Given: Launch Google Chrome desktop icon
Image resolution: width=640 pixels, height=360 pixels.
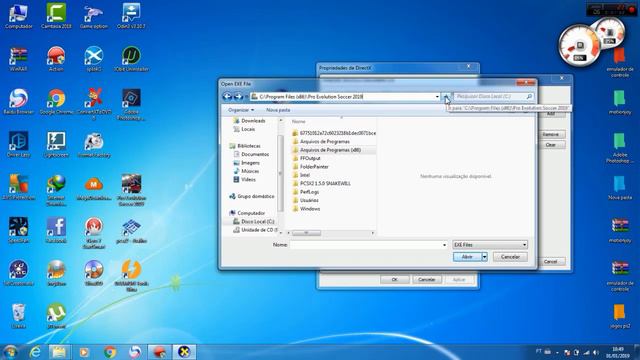Looking at the screenshot, I should (56, 102).
